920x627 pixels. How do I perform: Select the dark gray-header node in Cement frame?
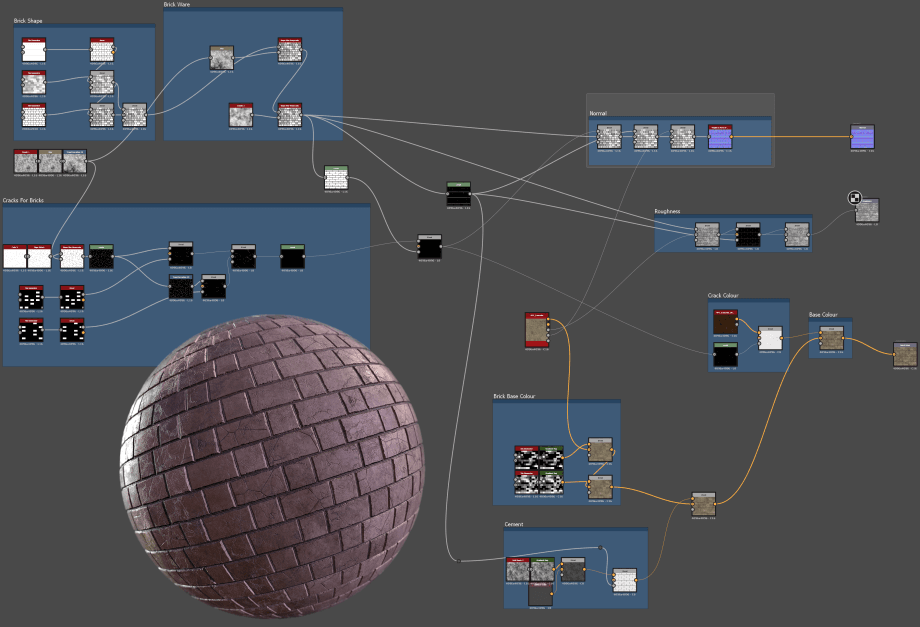point(573,570)
